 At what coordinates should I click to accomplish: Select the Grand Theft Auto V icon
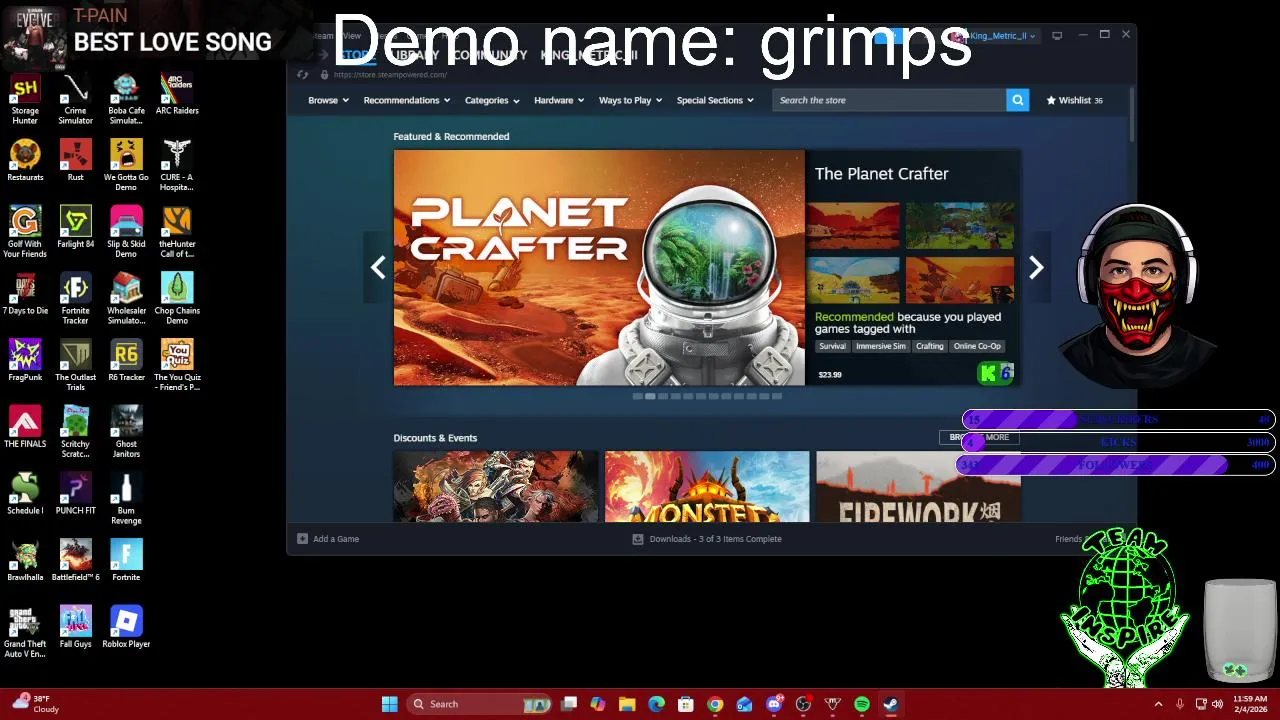coord(25,632)
